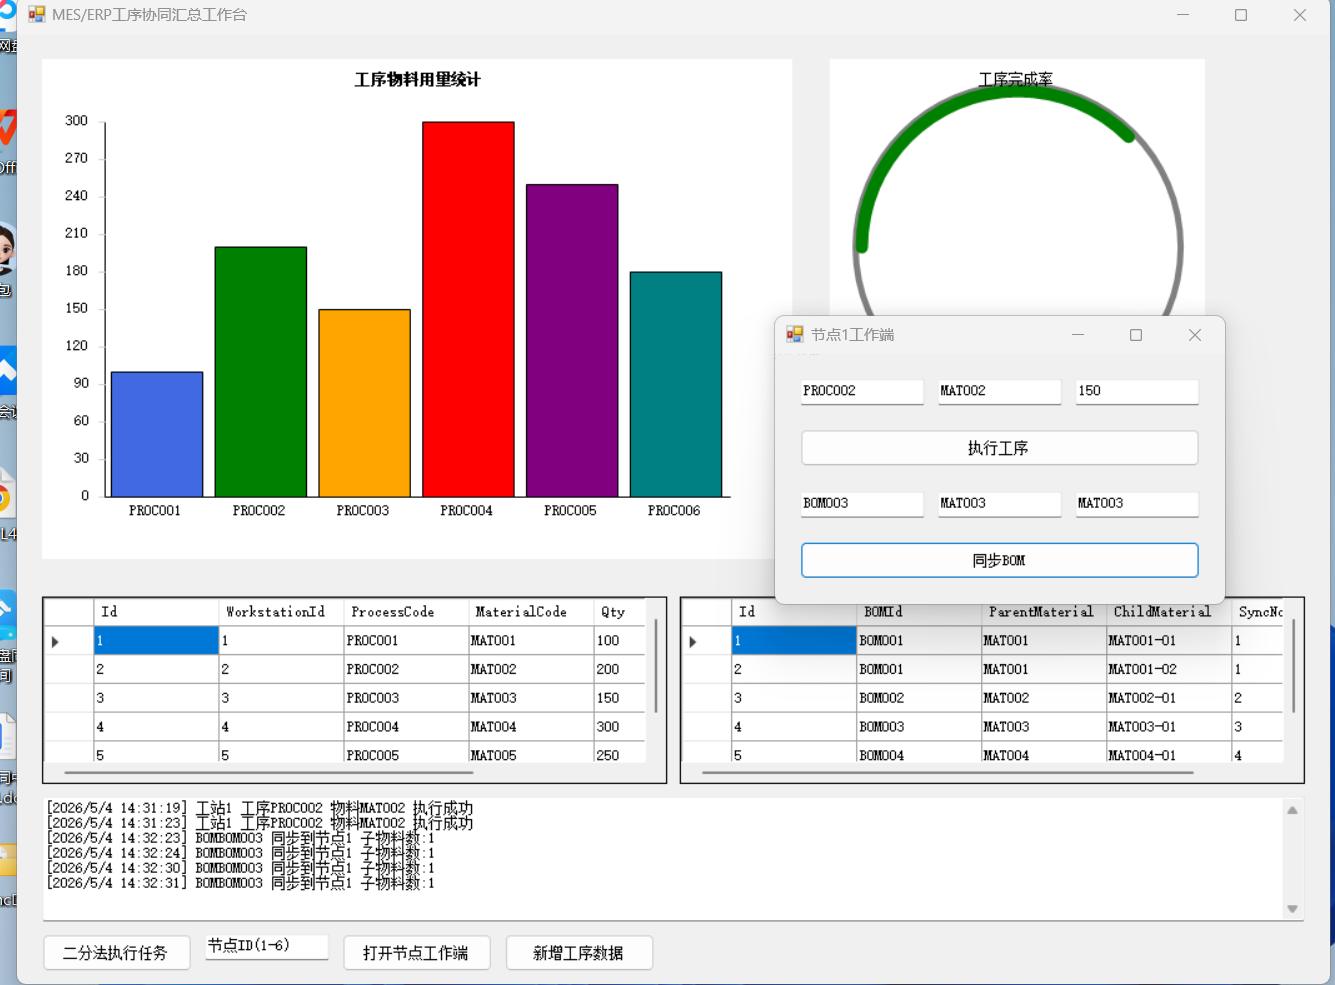This screenshot has height=985, width=1335.
Task: Click the first MAT003 input field
Action: 999,503
